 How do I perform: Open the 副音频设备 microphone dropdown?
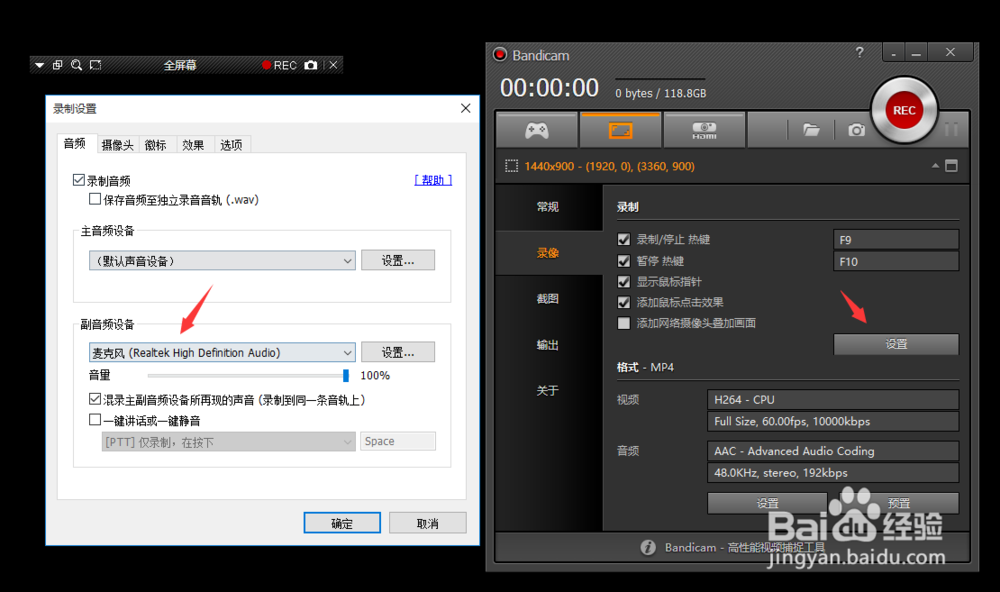click(222, 352)
